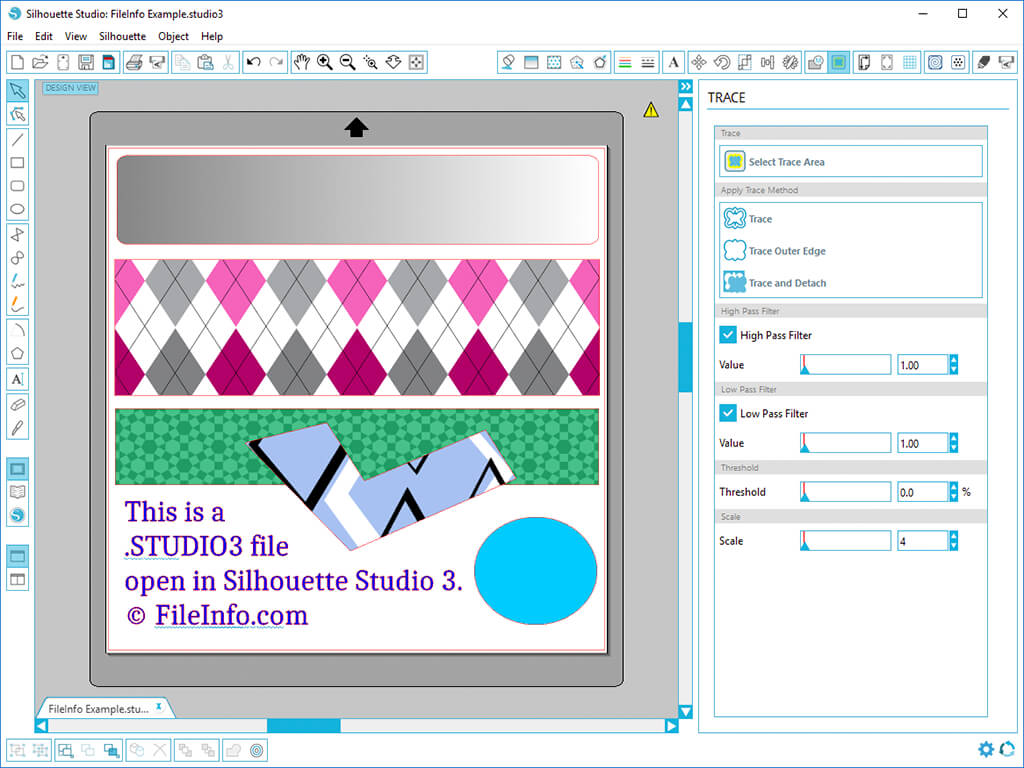Click the yellow warning triangle icon
1024x768 pixels.
pyautogui.click(x=650, y=110)
